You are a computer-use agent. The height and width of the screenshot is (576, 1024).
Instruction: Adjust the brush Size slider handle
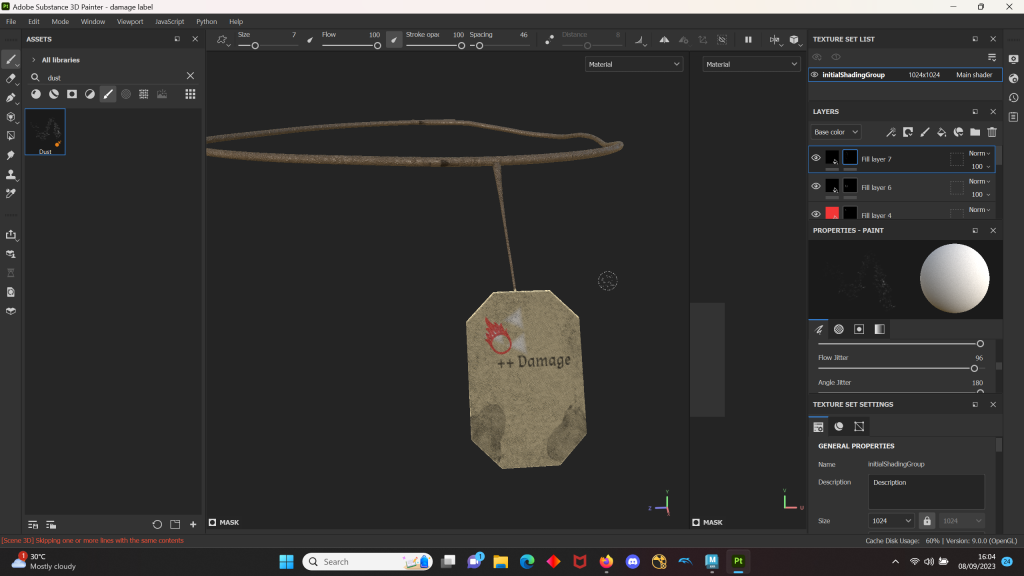255,46
